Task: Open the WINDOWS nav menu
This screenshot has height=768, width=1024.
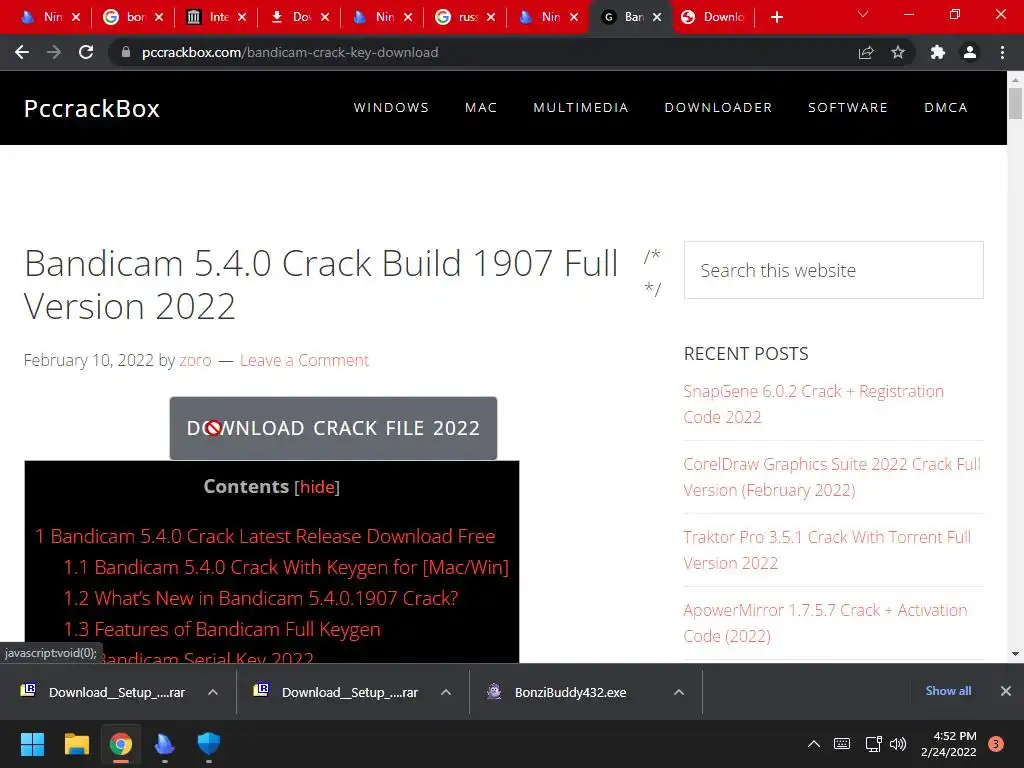Action: point(391,108)
